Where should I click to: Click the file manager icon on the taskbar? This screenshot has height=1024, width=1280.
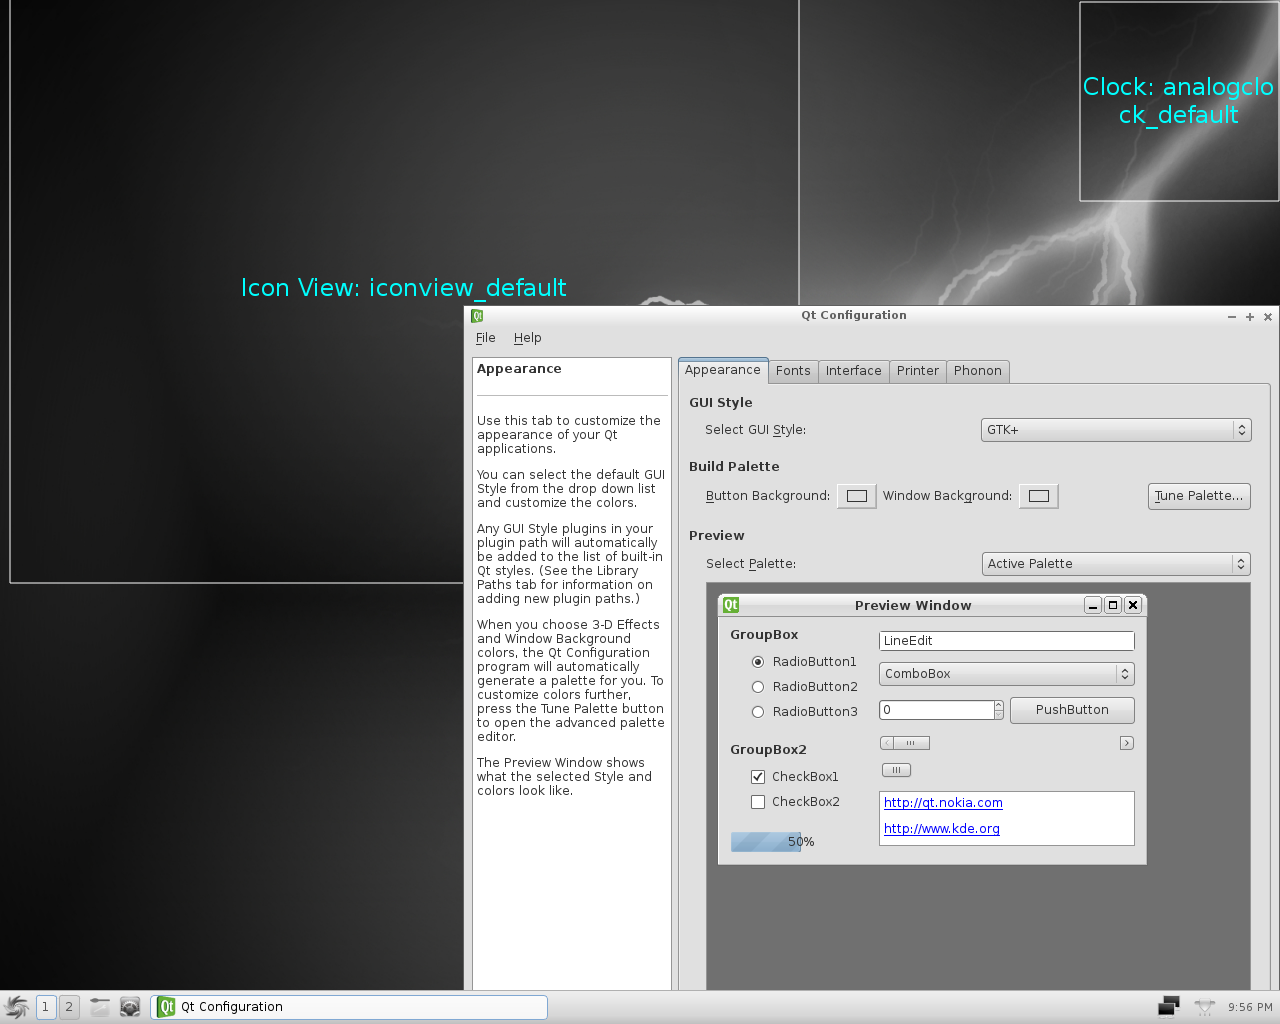99,1007
